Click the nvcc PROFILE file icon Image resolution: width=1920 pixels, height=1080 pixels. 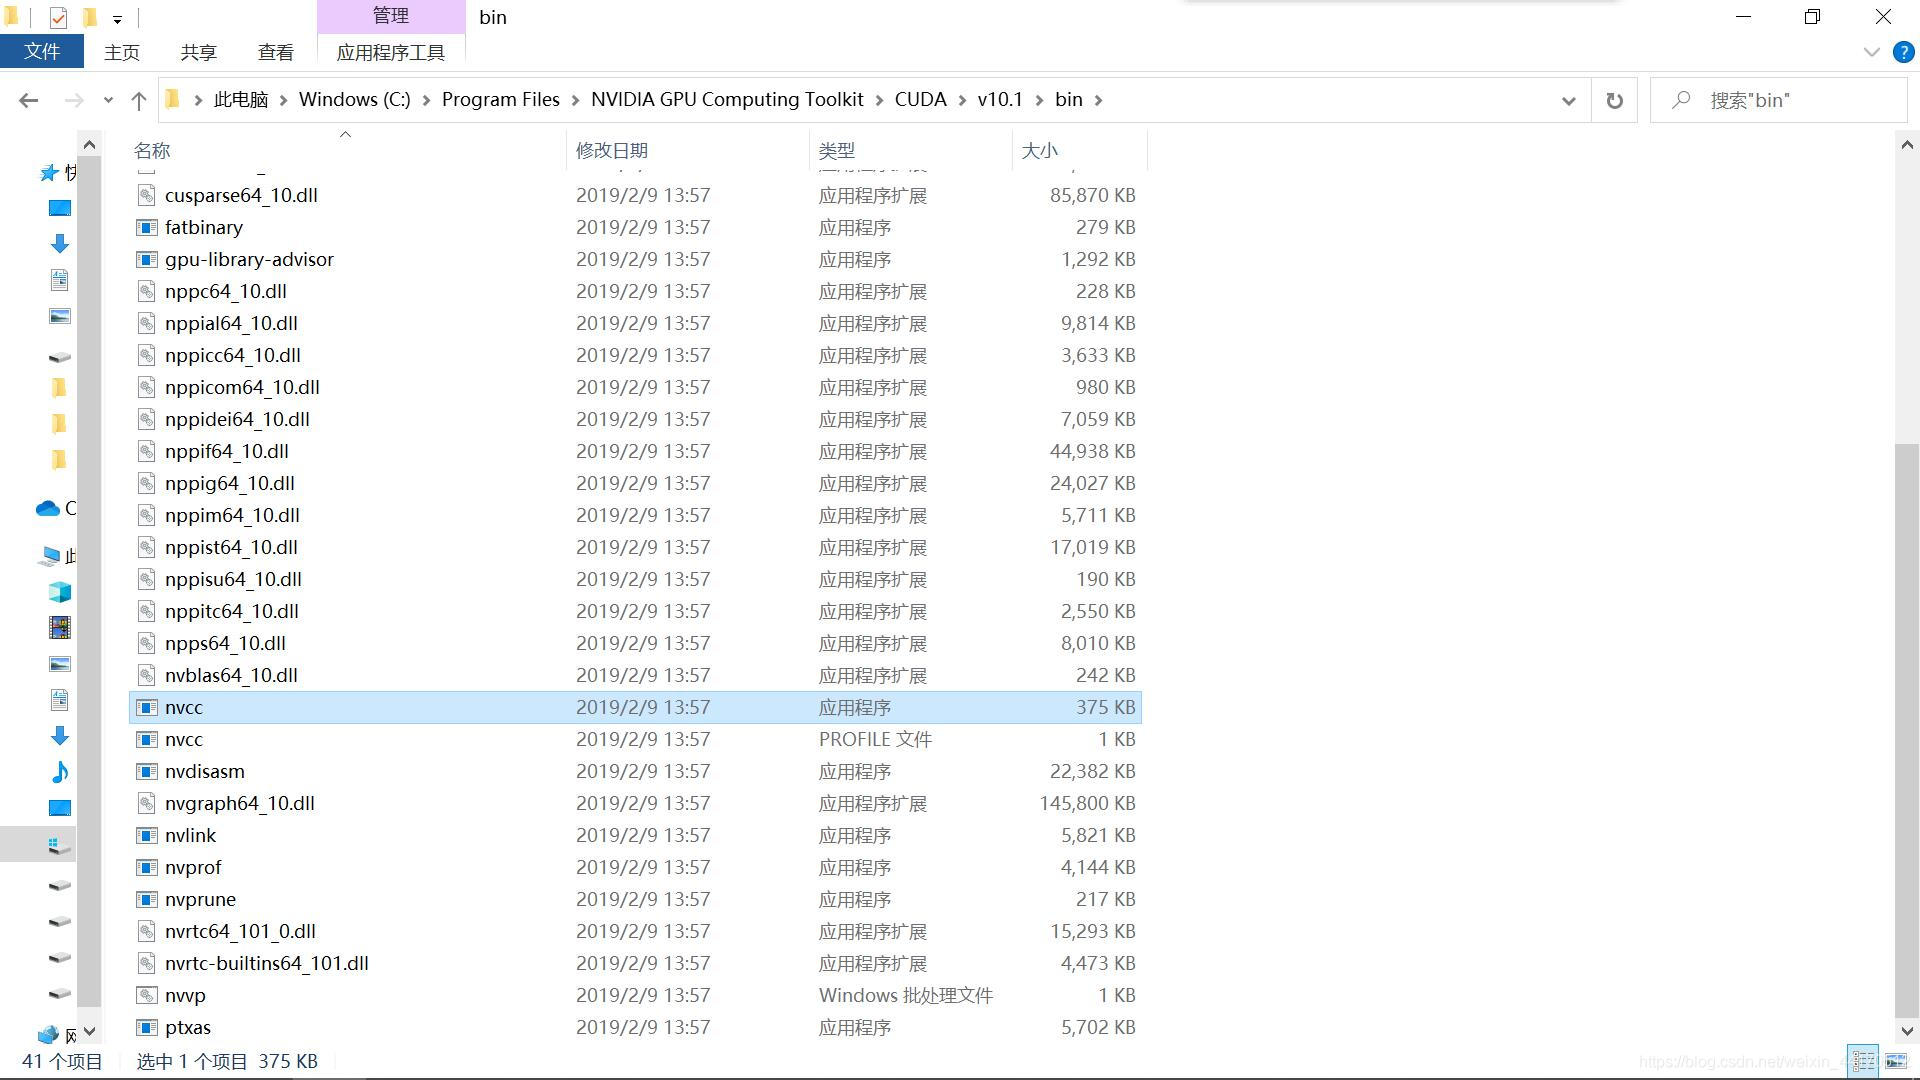(x=147, y=739)
